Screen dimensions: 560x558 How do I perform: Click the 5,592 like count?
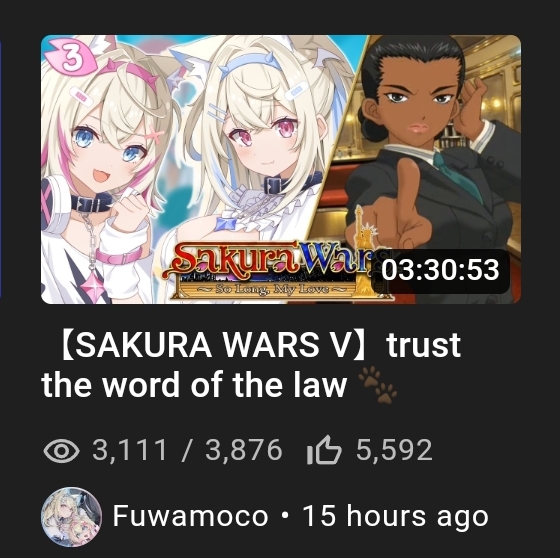pos(394,450)
